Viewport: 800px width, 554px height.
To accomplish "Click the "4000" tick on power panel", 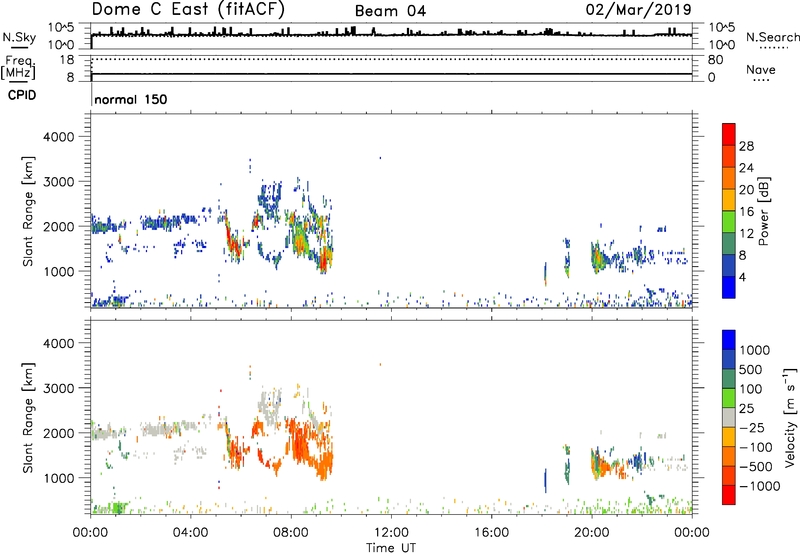I will tap(58, 137).
